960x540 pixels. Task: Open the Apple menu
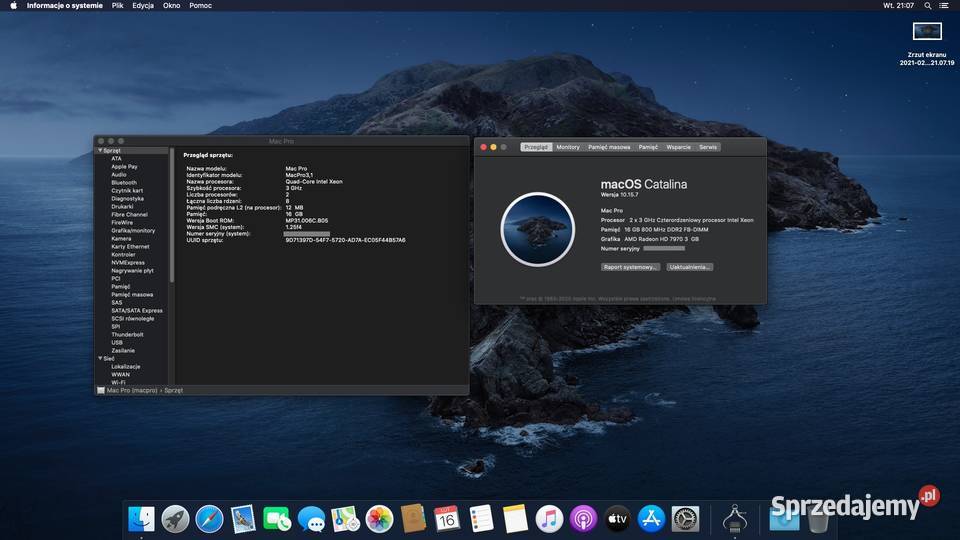click(x=13, y=6)
